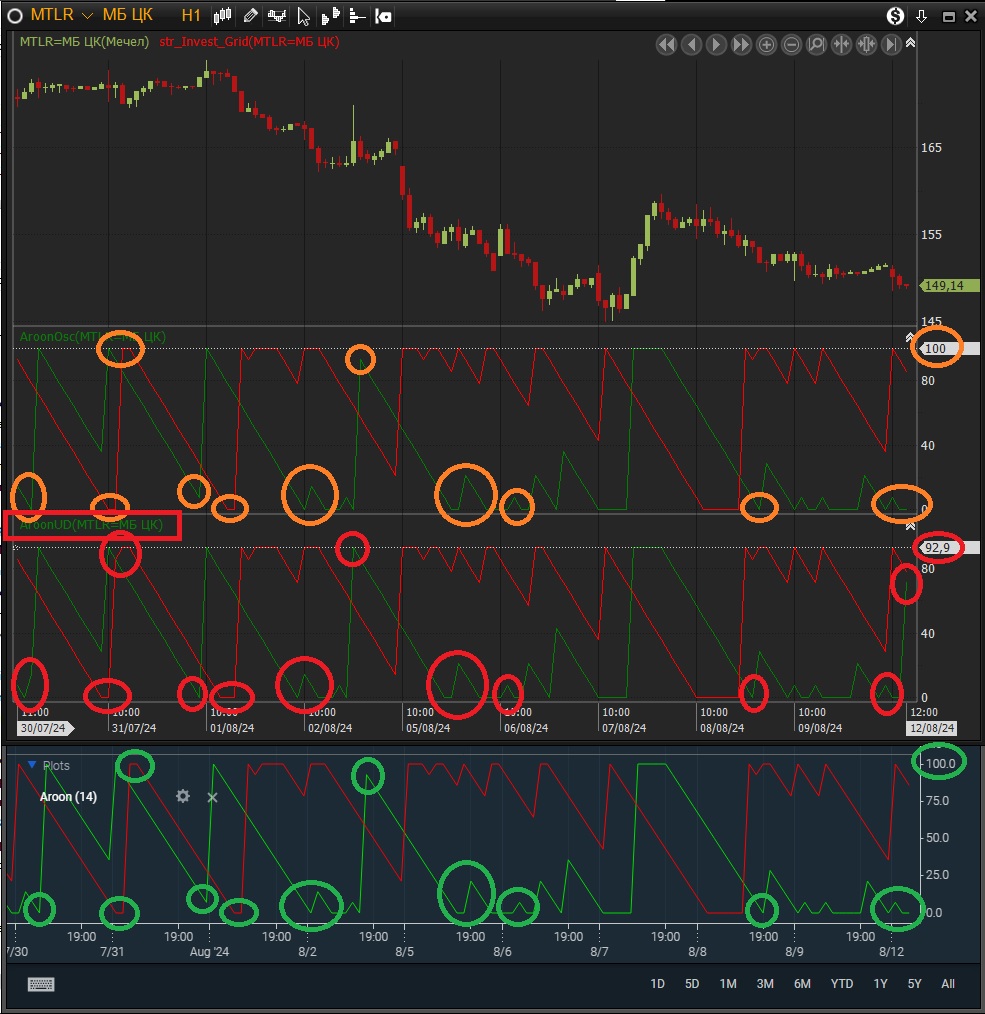Open Aroon (14) settings gear
Screen dimensions: 985x1014
183,796
